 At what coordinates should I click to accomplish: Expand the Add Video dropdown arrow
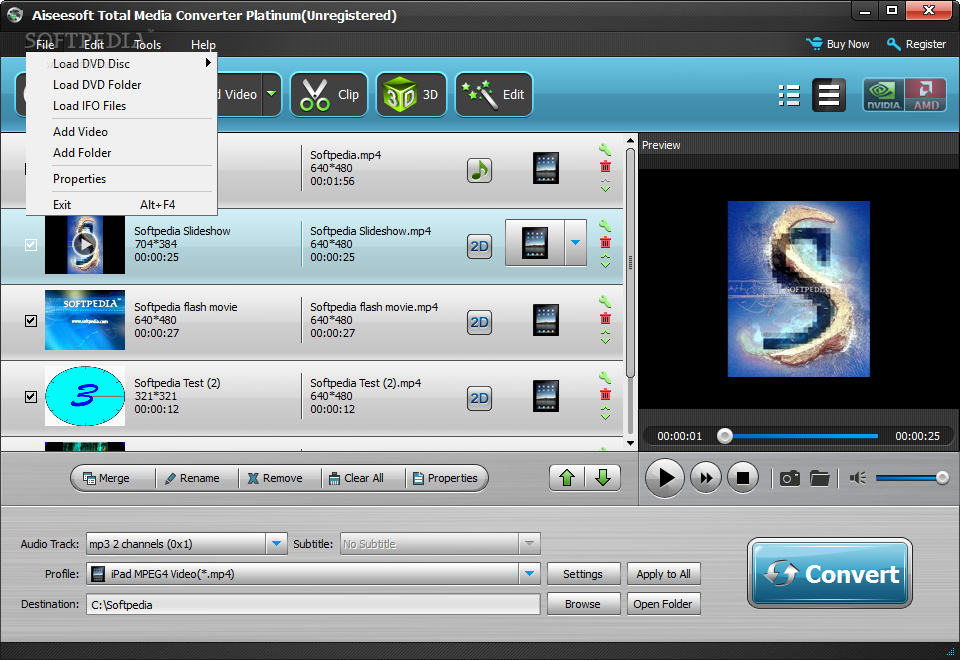pos(272,94)
